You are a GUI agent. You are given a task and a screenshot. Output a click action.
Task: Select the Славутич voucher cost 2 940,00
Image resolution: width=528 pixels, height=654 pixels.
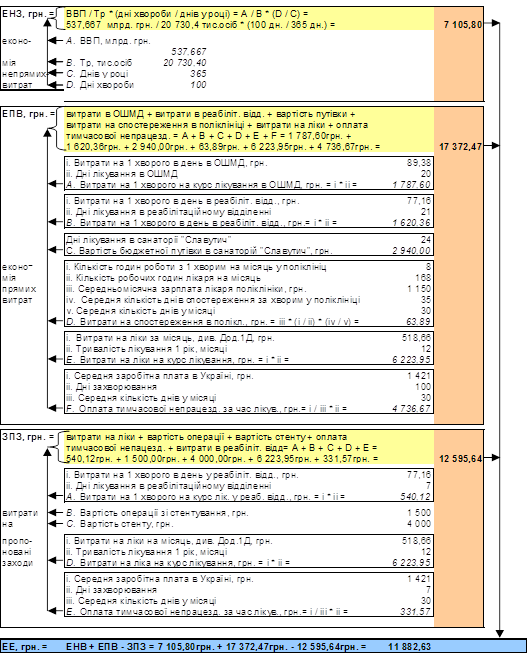tap(411, 251)
